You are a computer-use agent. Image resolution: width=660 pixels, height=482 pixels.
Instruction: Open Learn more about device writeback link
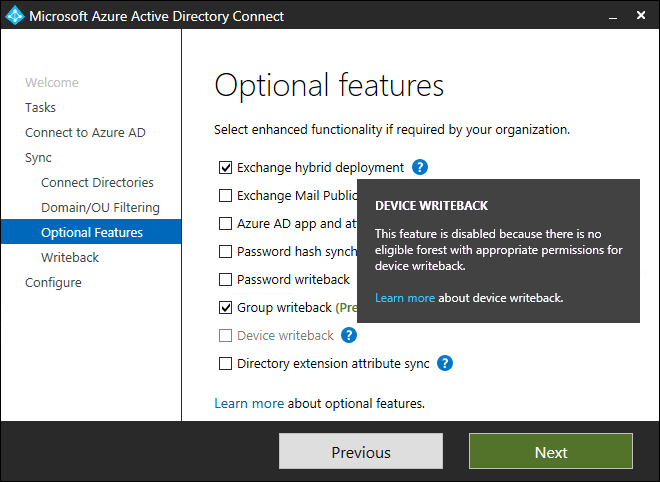click(x=405, y=298)
